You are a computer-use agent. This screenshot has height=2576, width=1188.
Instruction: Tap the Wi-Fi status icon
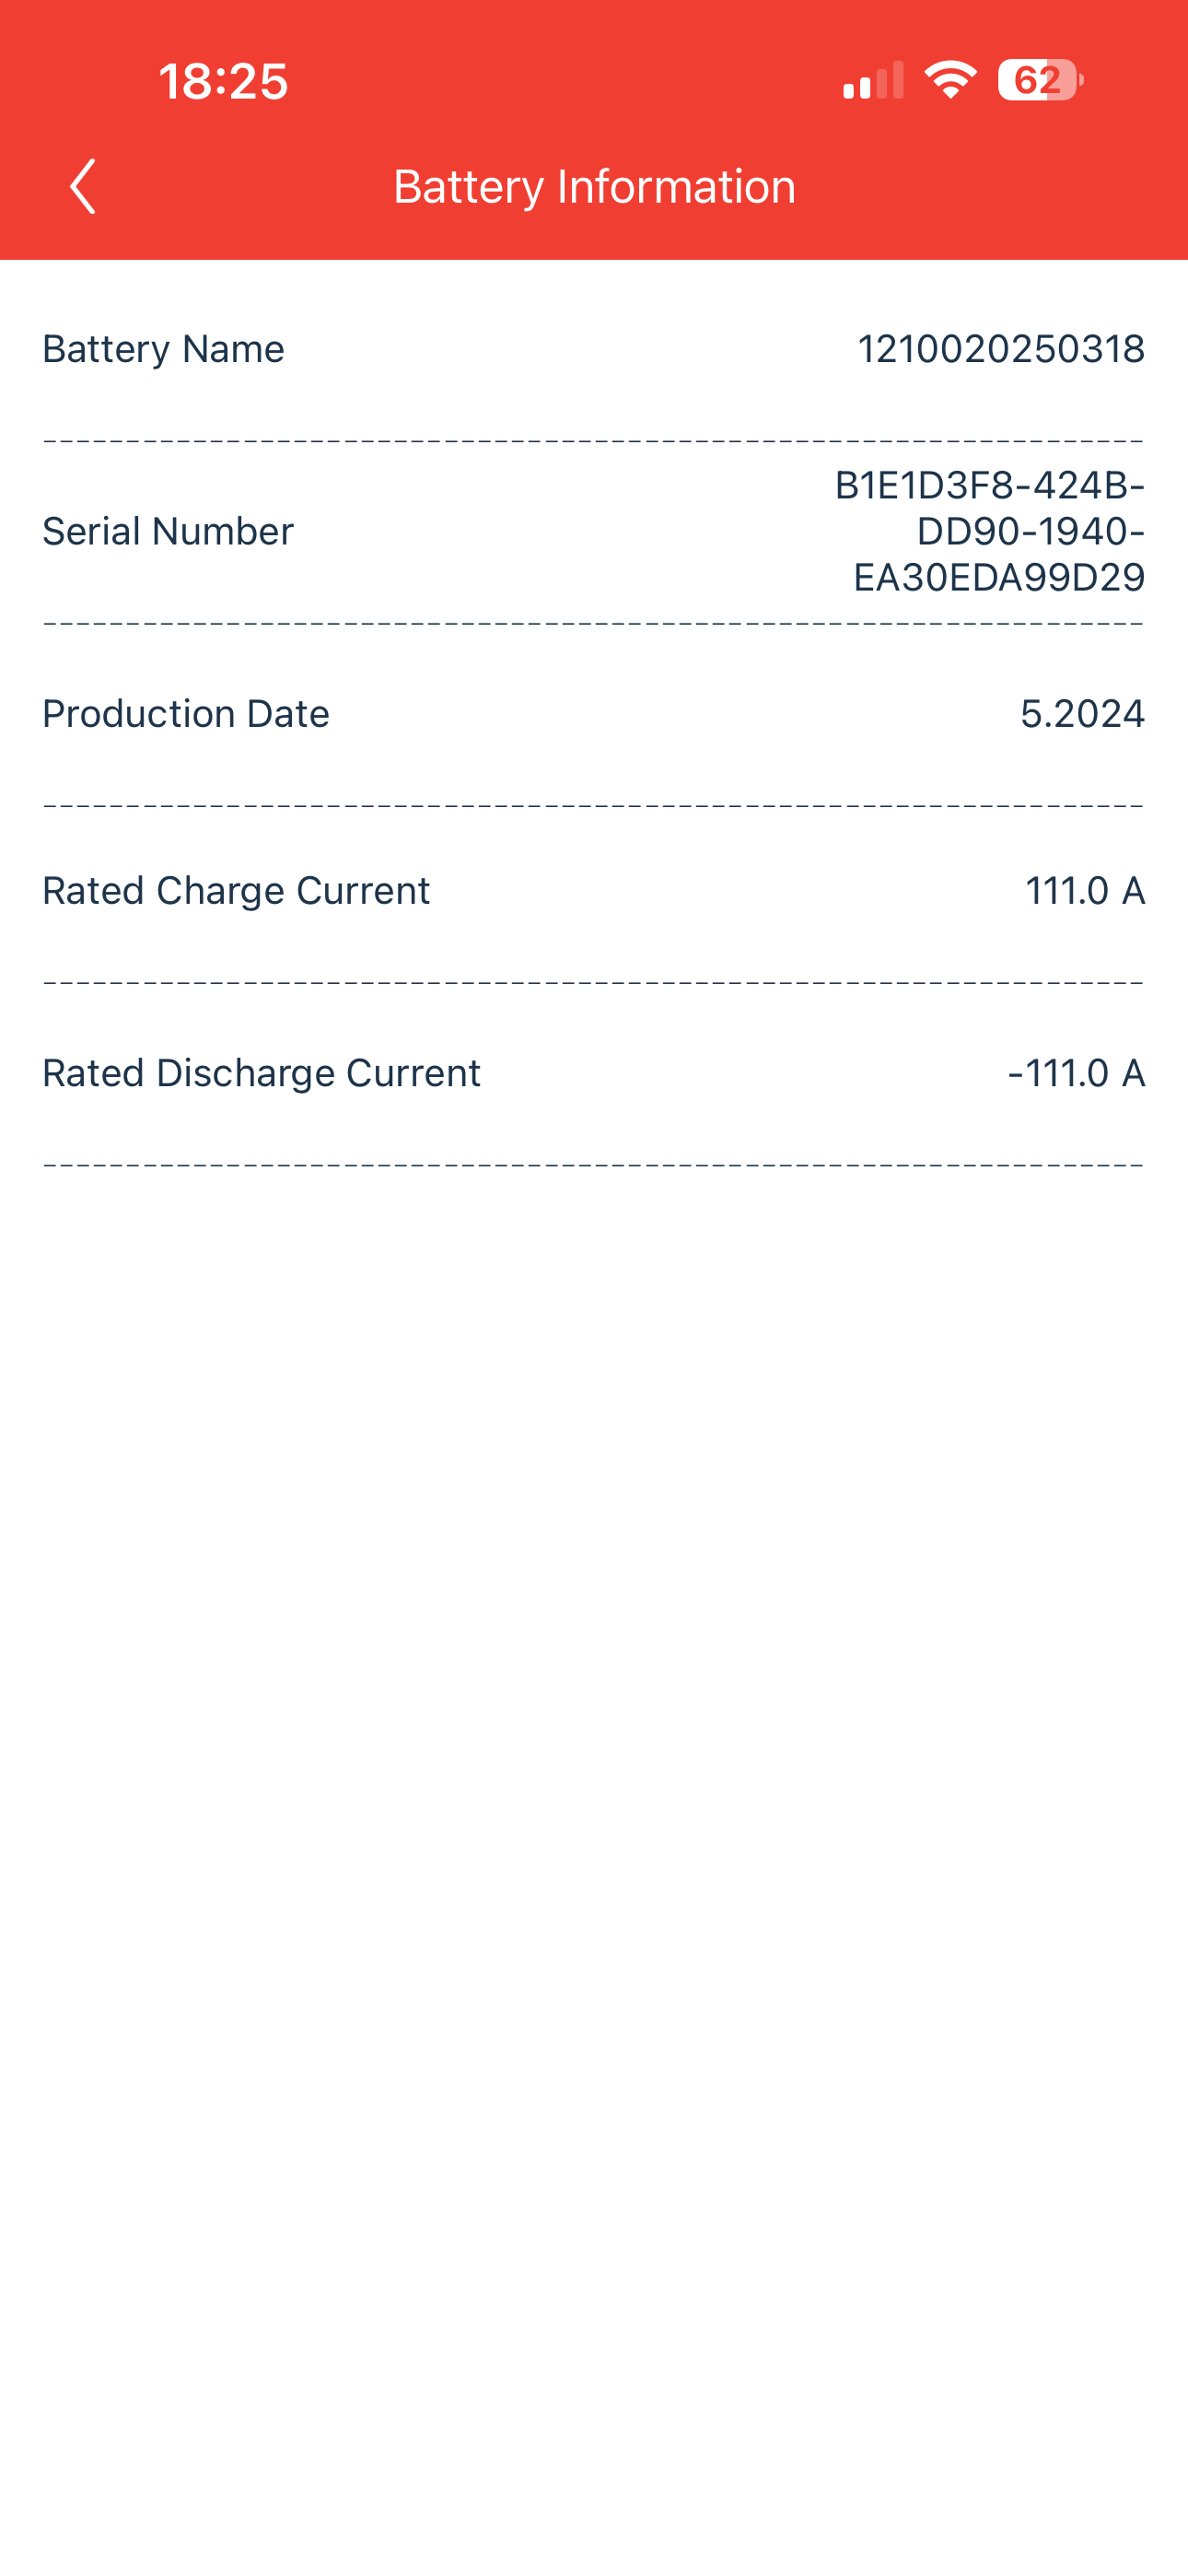click(x=950, y=80)
